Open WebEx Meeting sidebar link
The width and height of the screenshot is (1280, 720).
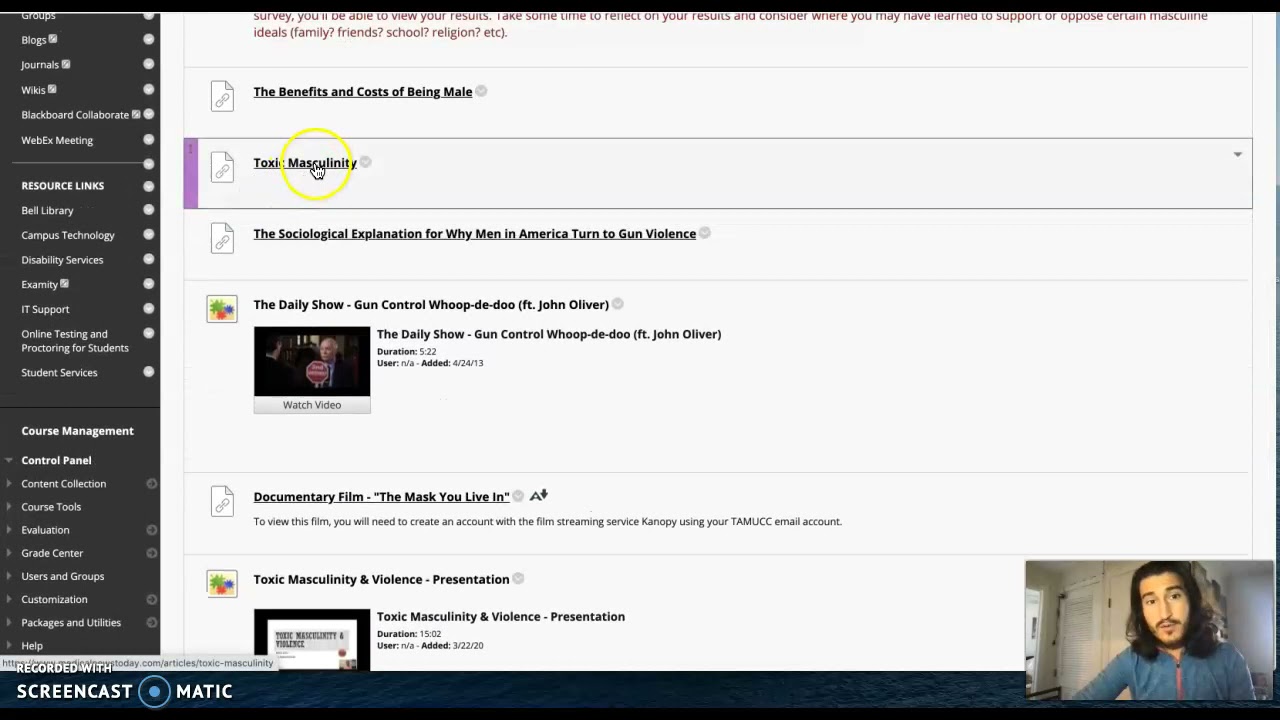[x=57, y=140]
